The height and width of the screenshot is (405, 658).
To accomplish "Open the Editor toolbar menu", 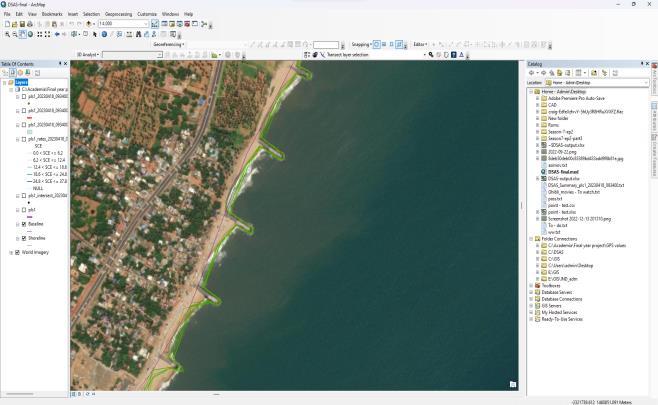I will click(421, 44).
